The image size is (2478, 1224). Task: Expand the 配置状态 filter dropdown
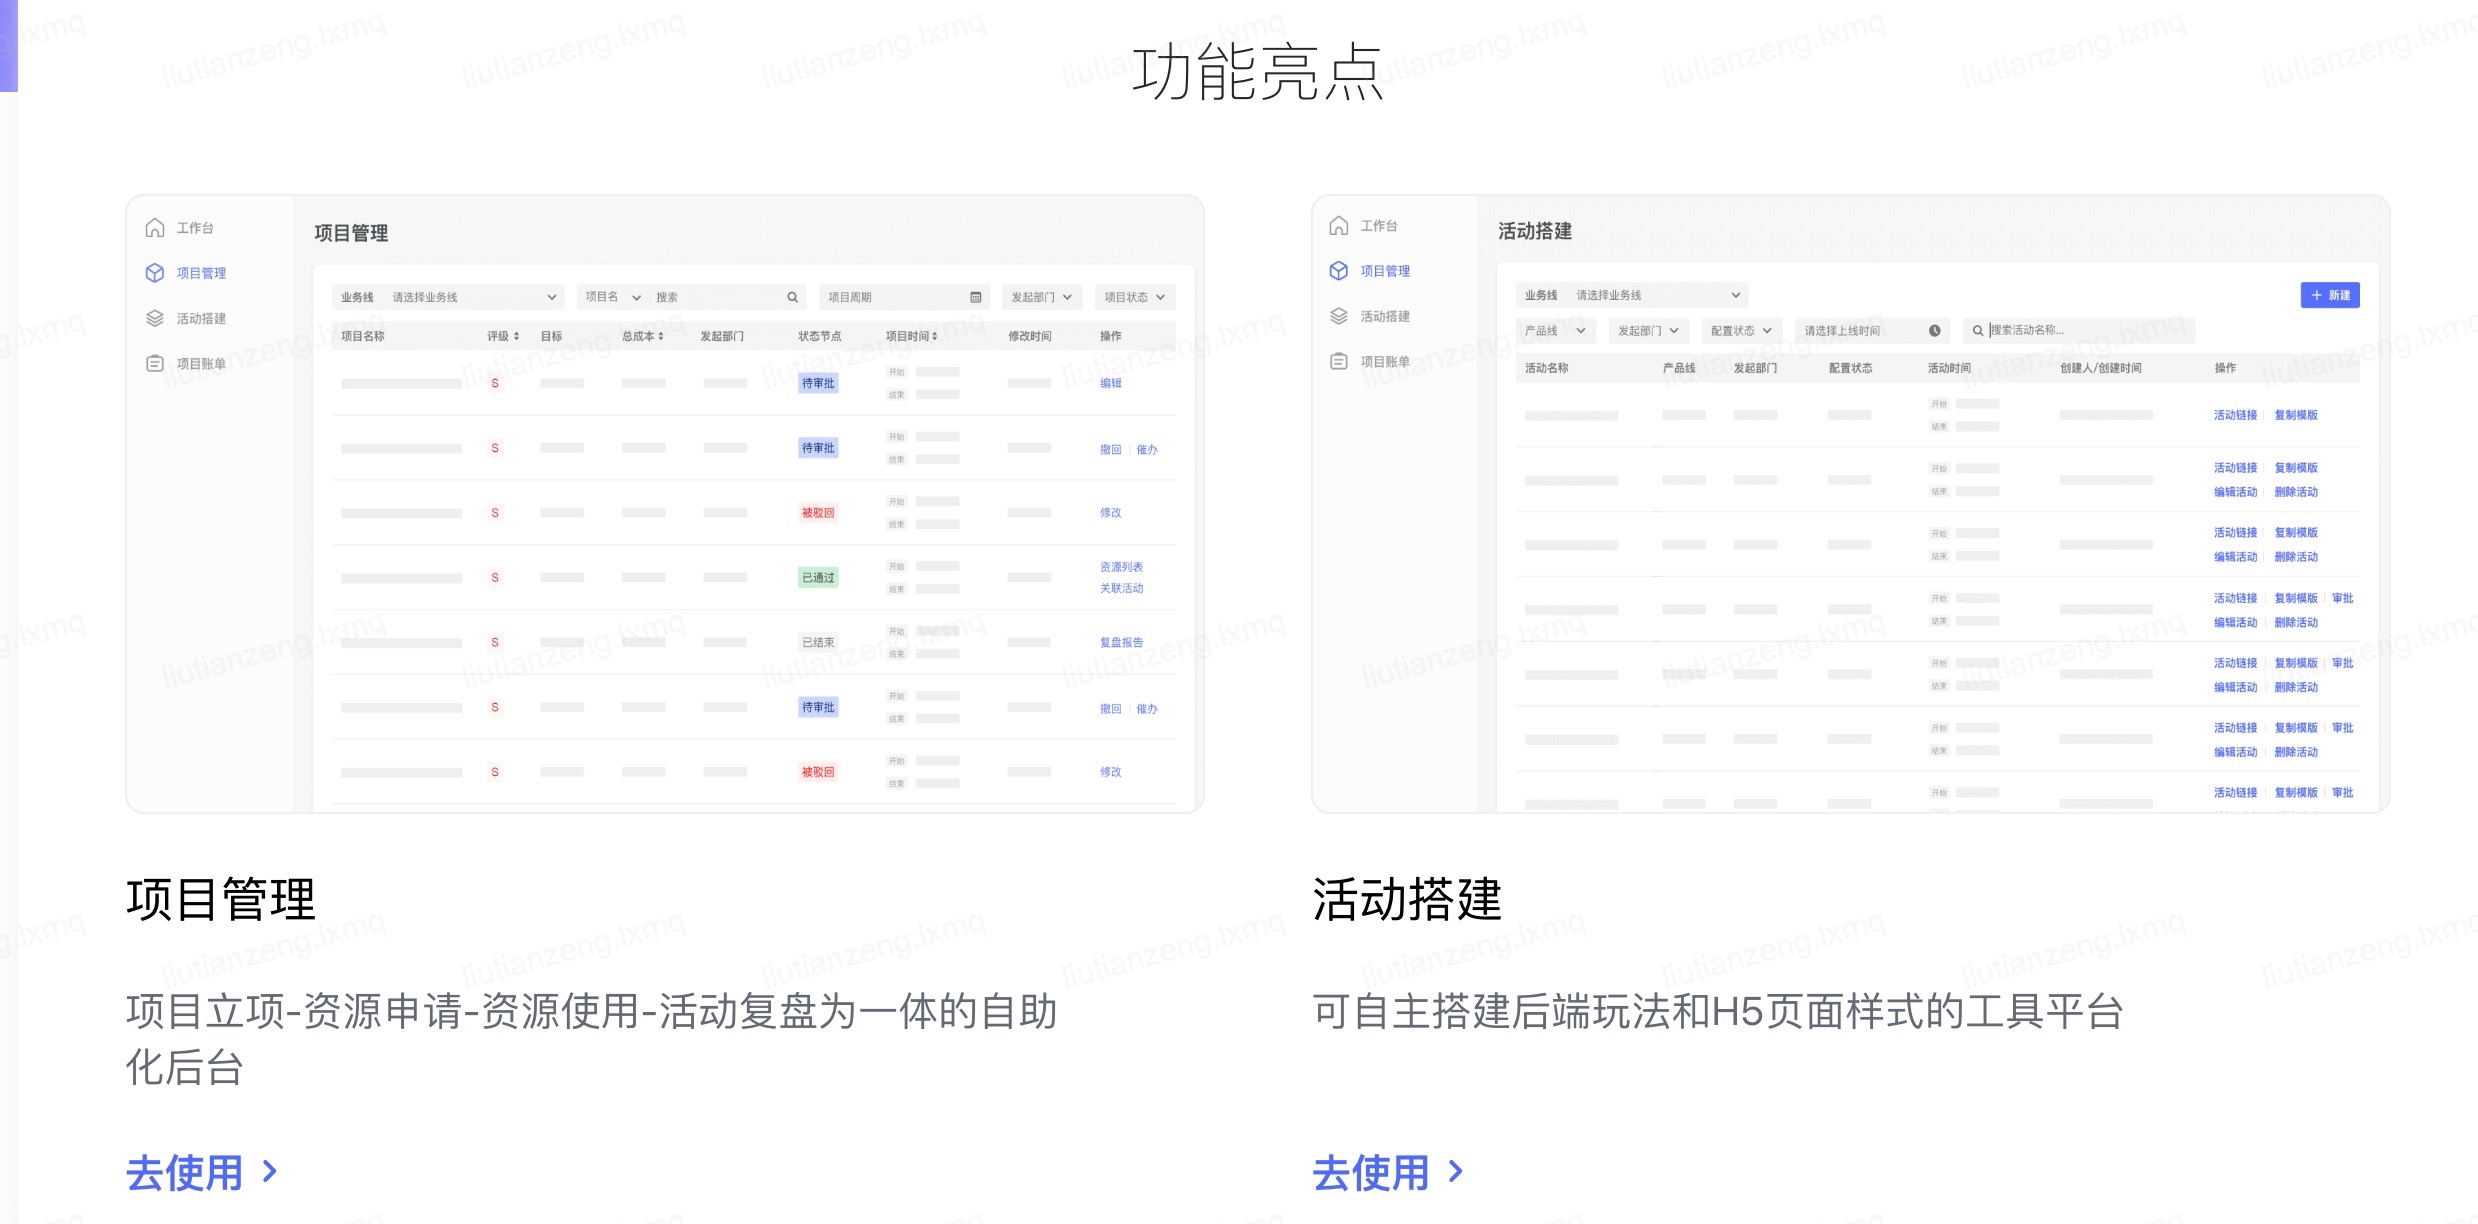point(1742,331)
